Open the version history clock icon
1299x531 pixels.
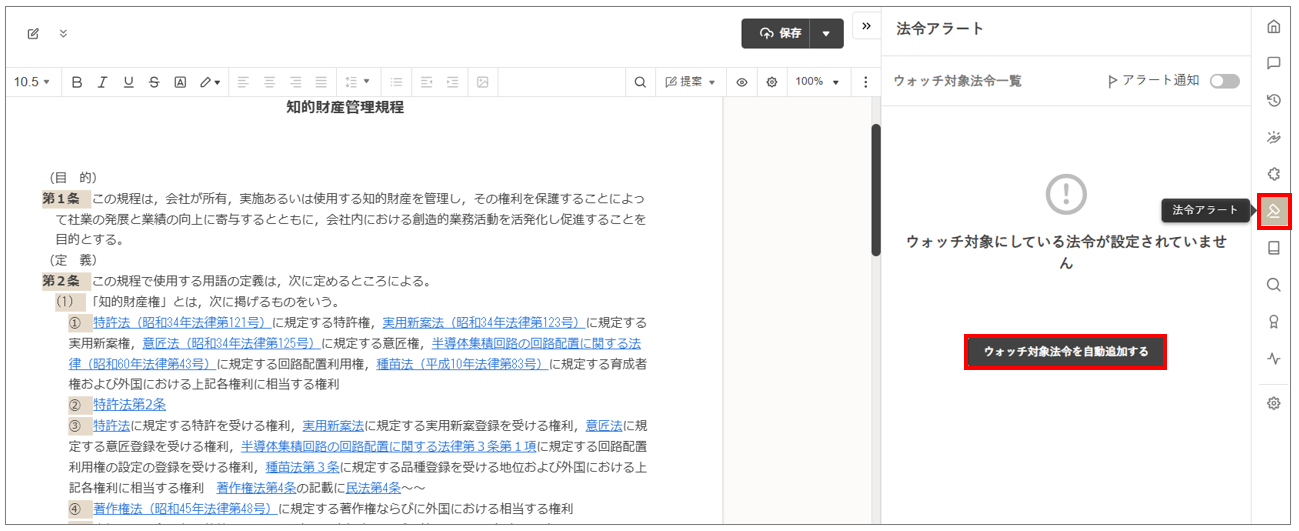[1273, 100]
